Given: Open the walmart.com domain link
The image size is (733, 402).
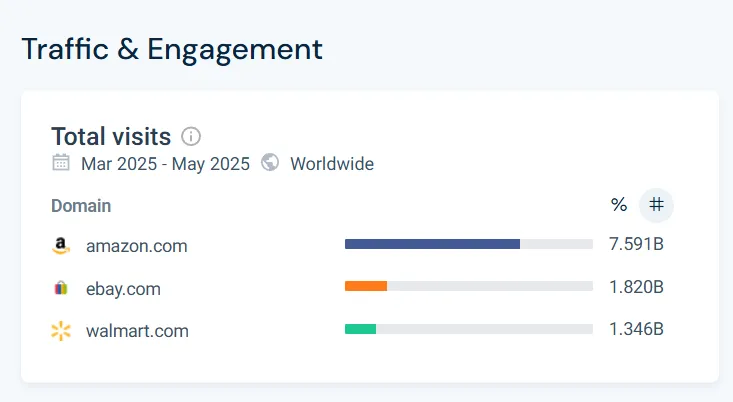Looking at the screenshot, I should tap(137, 331).
